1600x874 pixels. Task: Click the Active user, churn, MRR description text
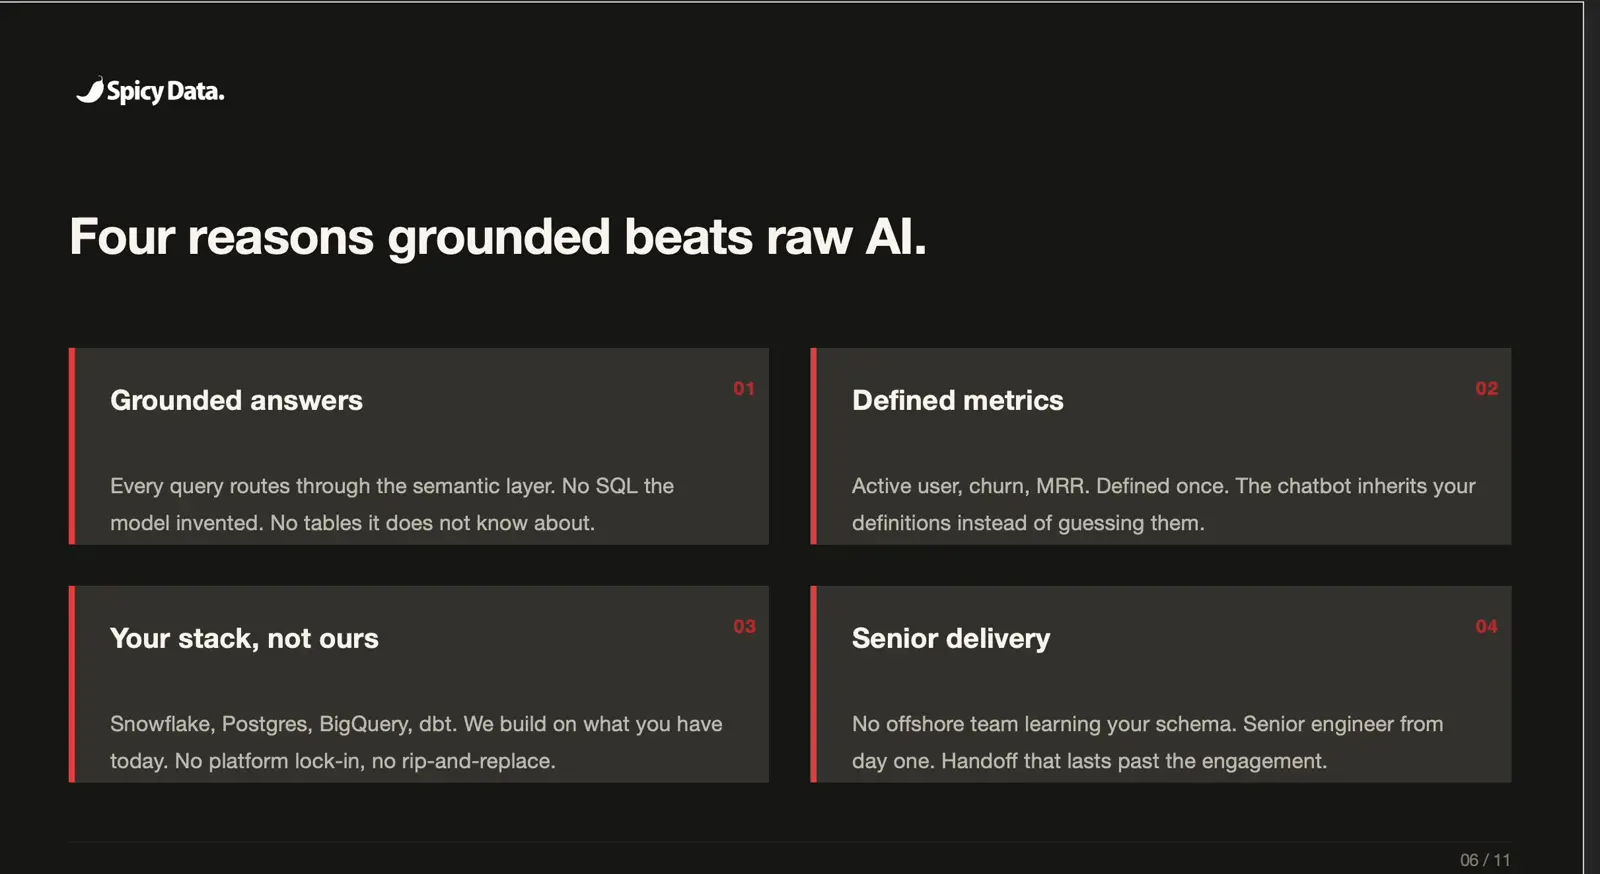coord(1164,504)
